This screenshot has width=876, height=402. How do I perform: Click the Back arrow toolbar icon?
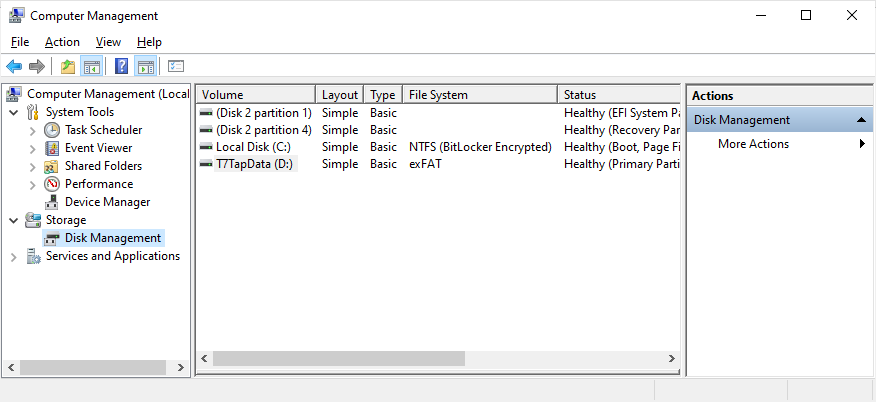14,67
